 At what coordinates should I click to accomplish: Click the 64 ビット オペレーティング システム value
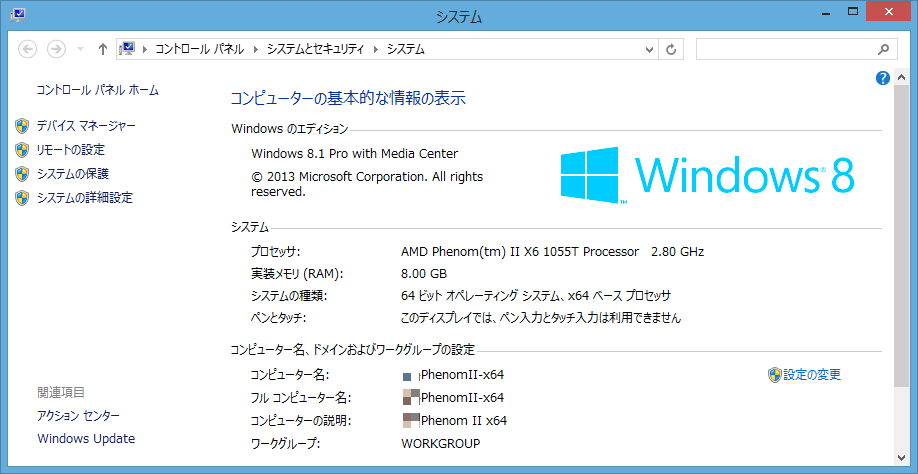click(x=536, y=296)
